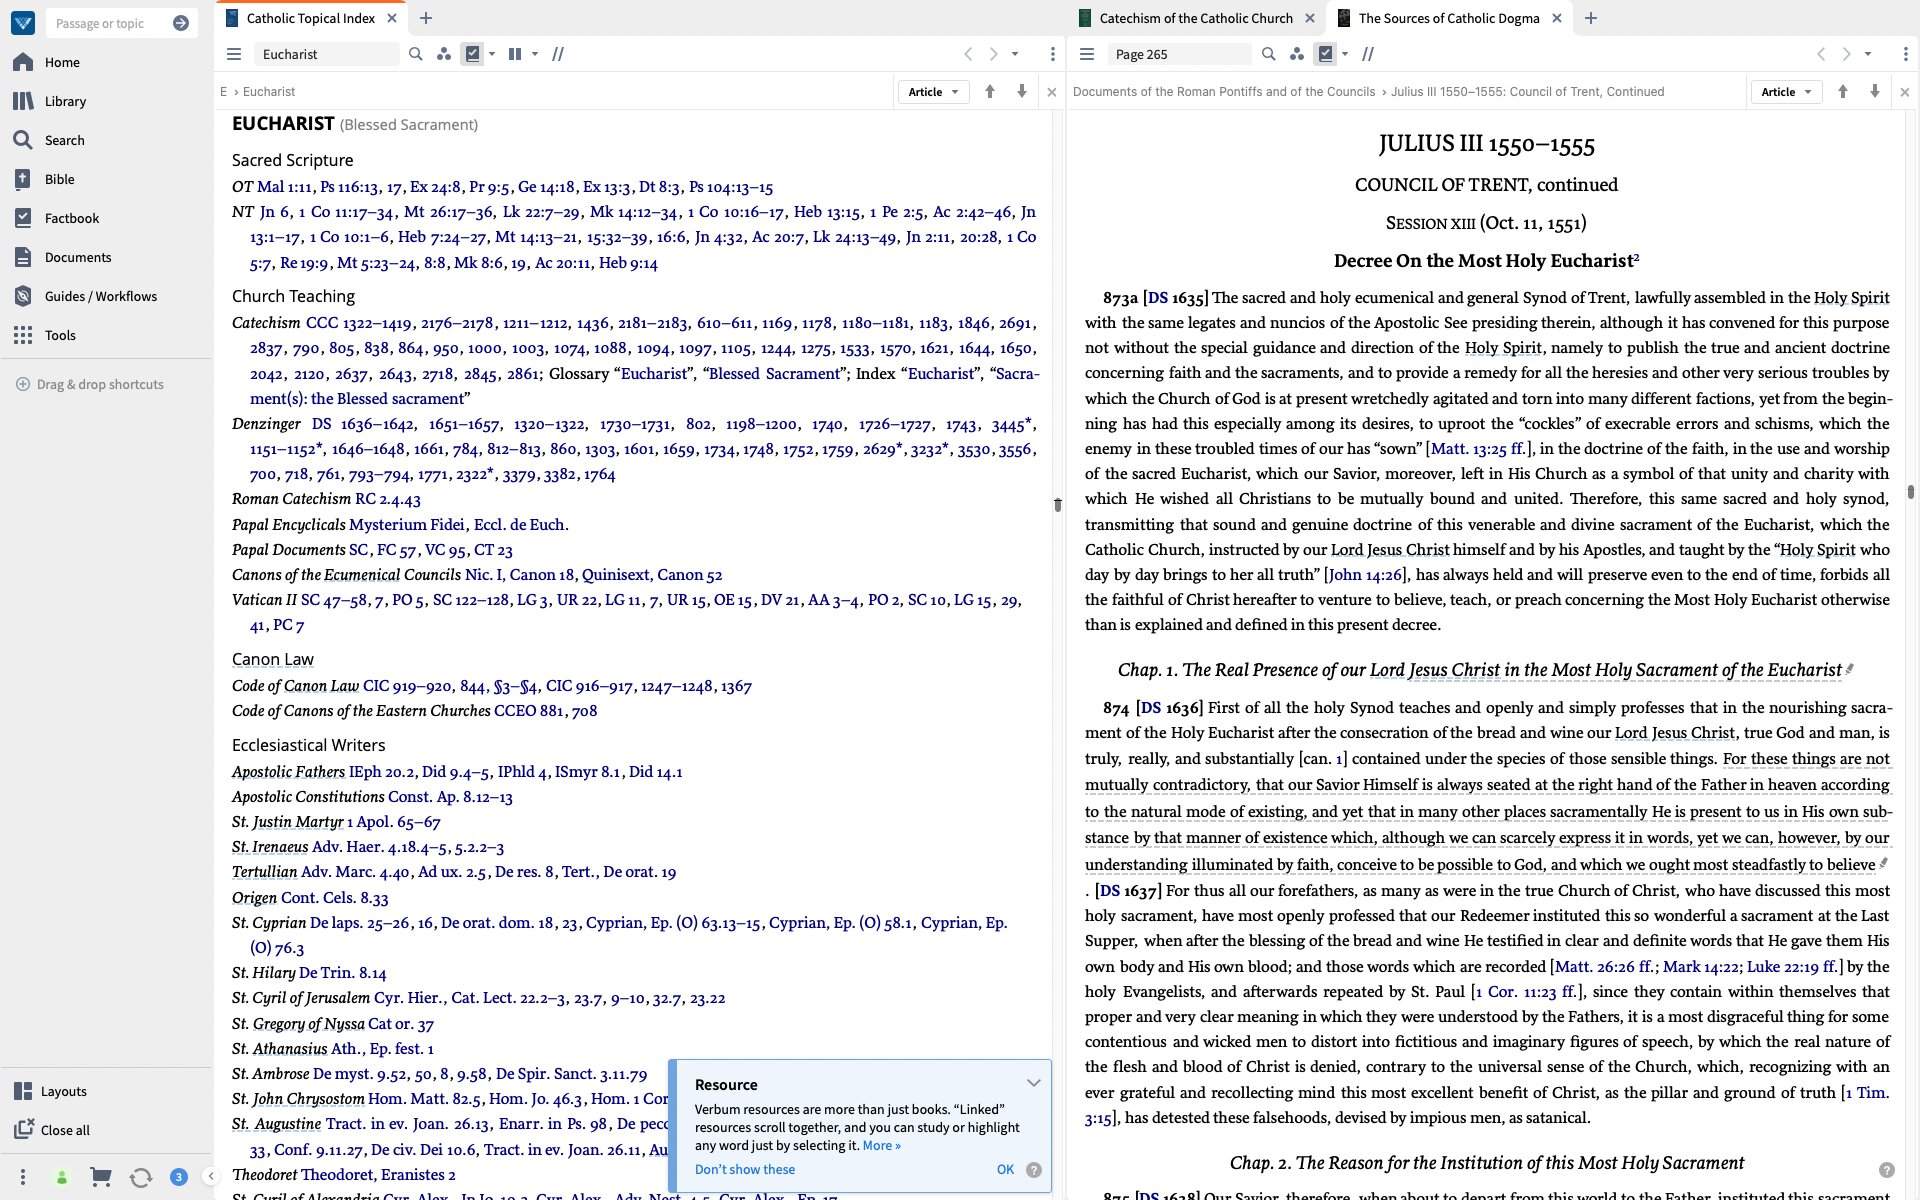Screen dimensions: 1920x1200
Task: Click the sync refresh icon
Action: point(141,1177)
